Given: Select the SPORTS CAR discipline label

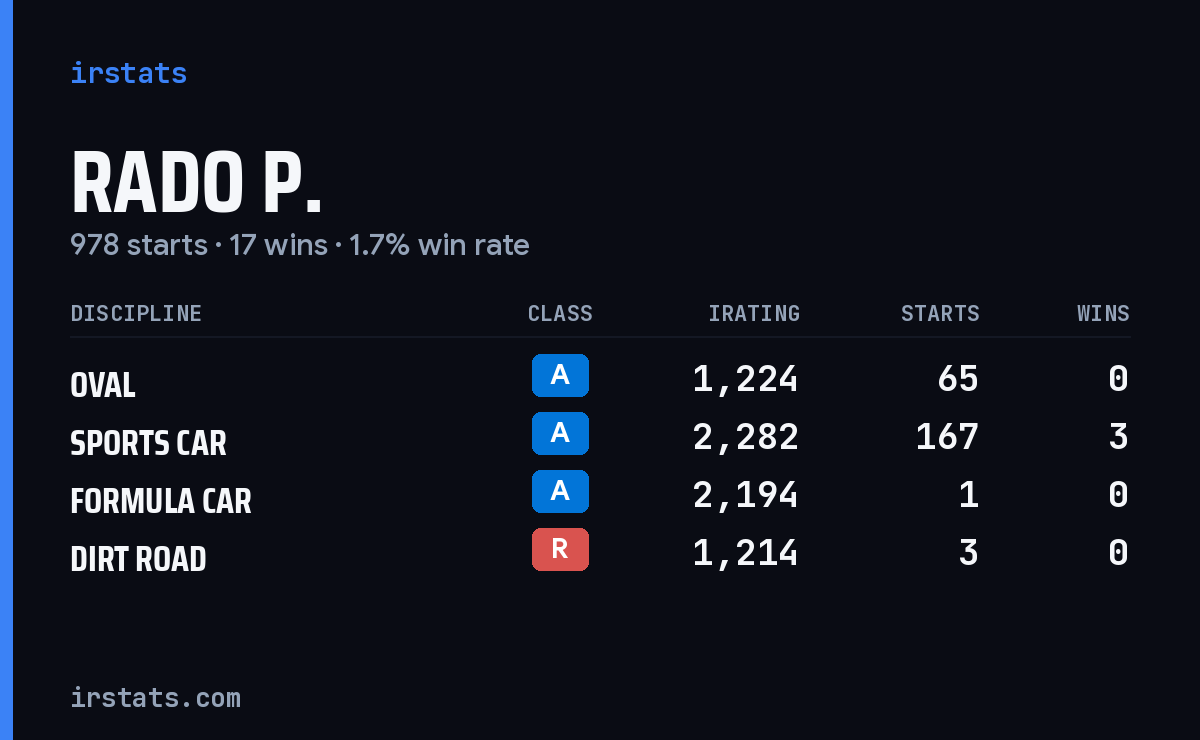Looking at the screenshot, I should coord(148,443).
